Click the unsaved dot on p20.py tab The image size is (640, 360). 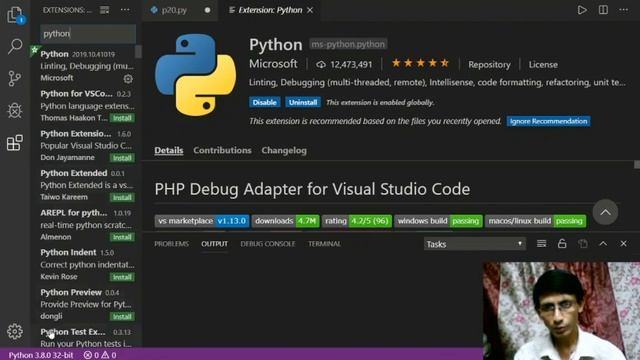207,10
